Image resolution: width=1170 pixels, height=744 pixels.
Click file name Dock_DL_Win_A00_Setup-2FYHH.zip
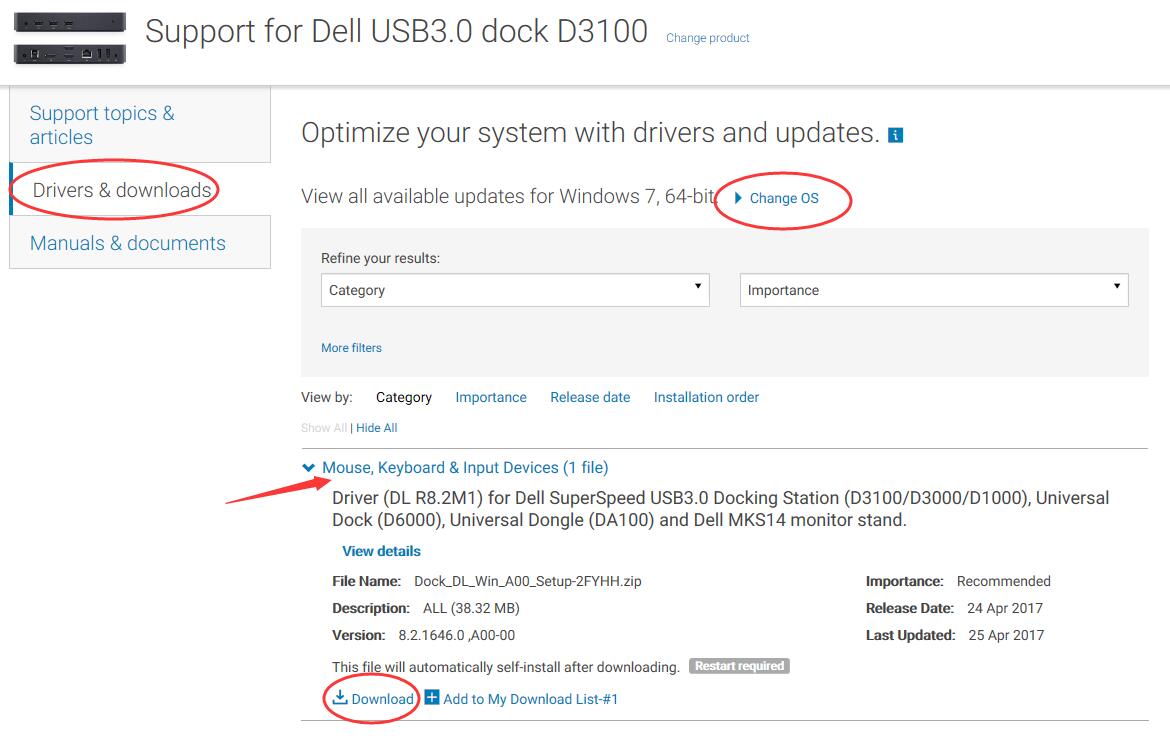point(528,581)
